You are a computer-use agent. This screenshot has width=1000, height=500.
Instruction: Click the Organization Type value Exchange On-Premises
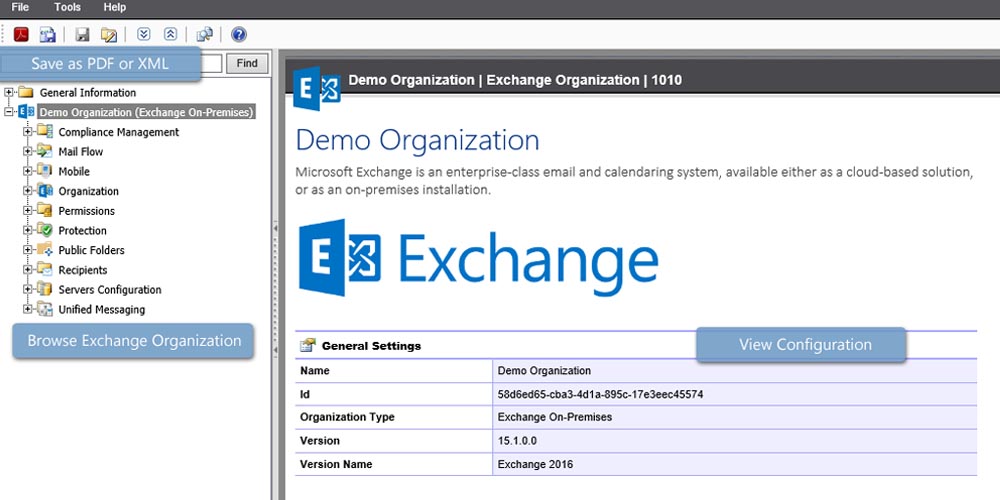554,417
